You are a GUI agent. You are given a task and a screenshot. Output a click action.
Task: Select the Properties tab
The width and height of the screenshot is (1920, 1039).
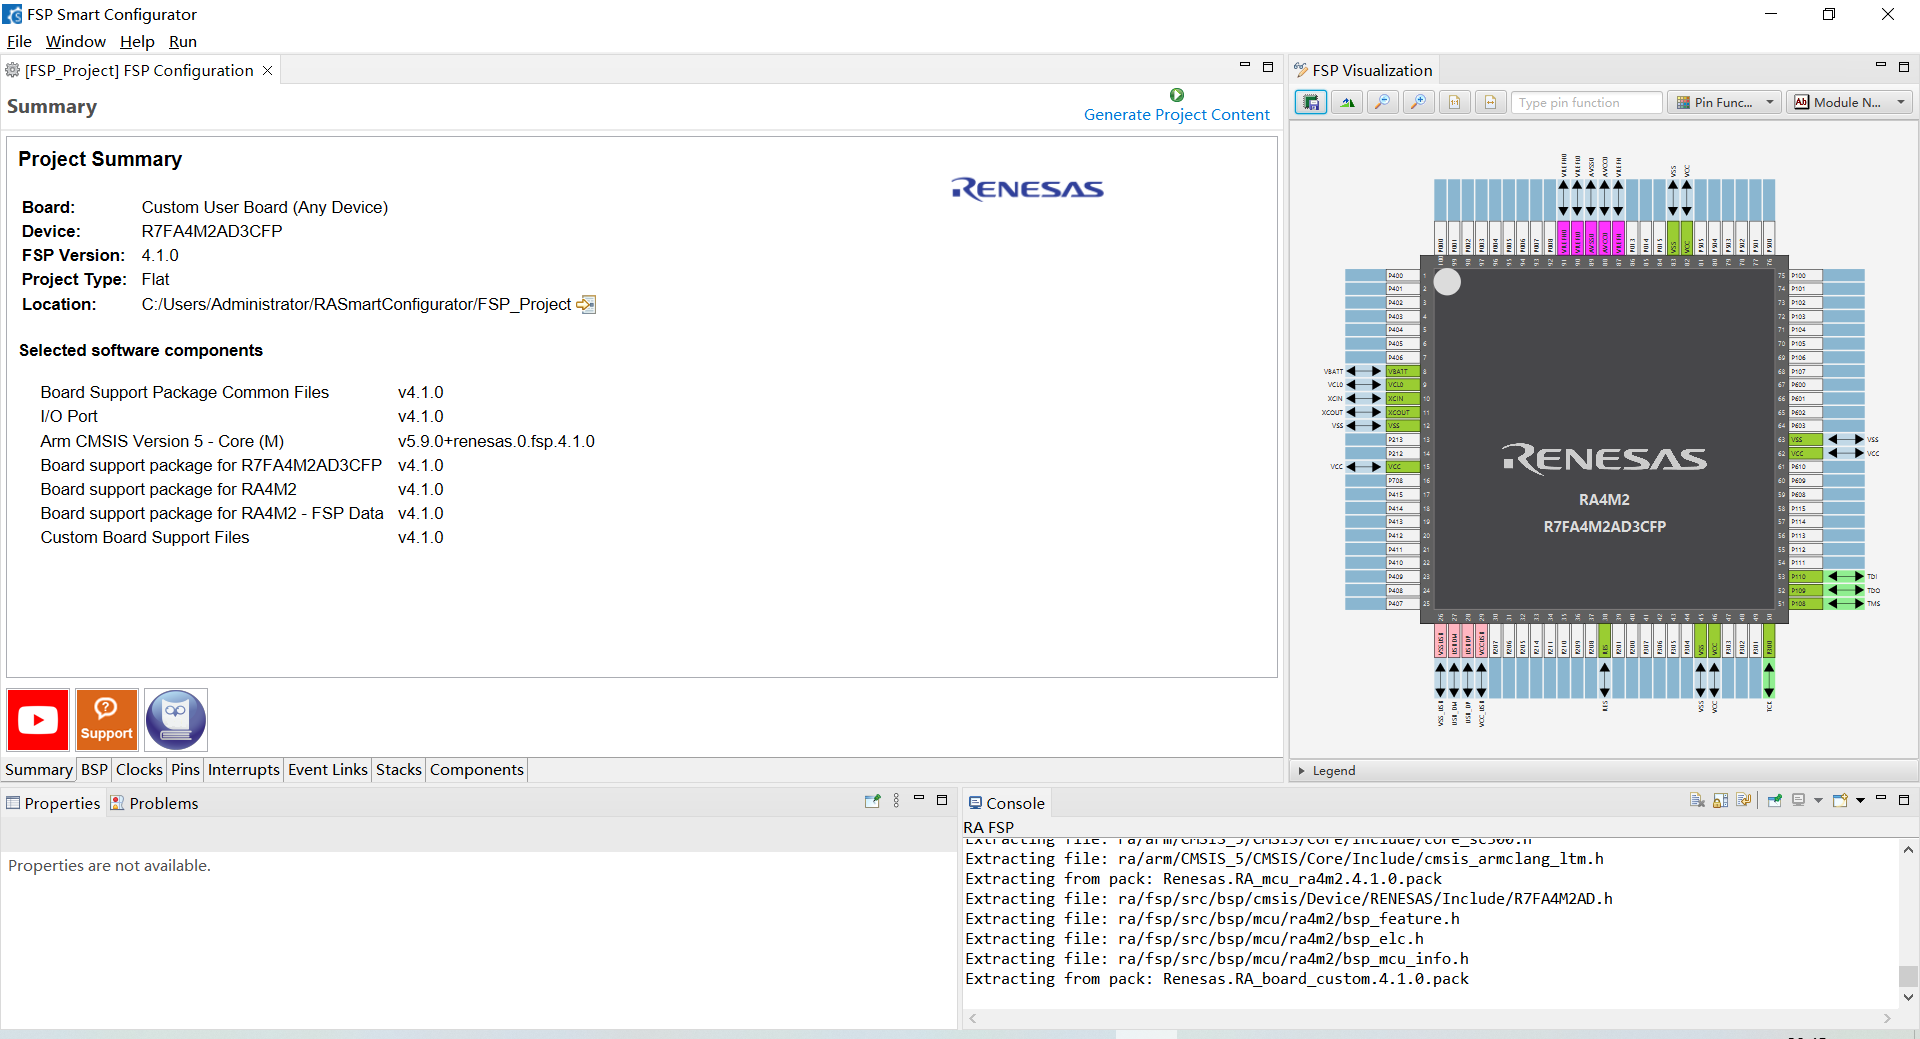click(53, 803)
